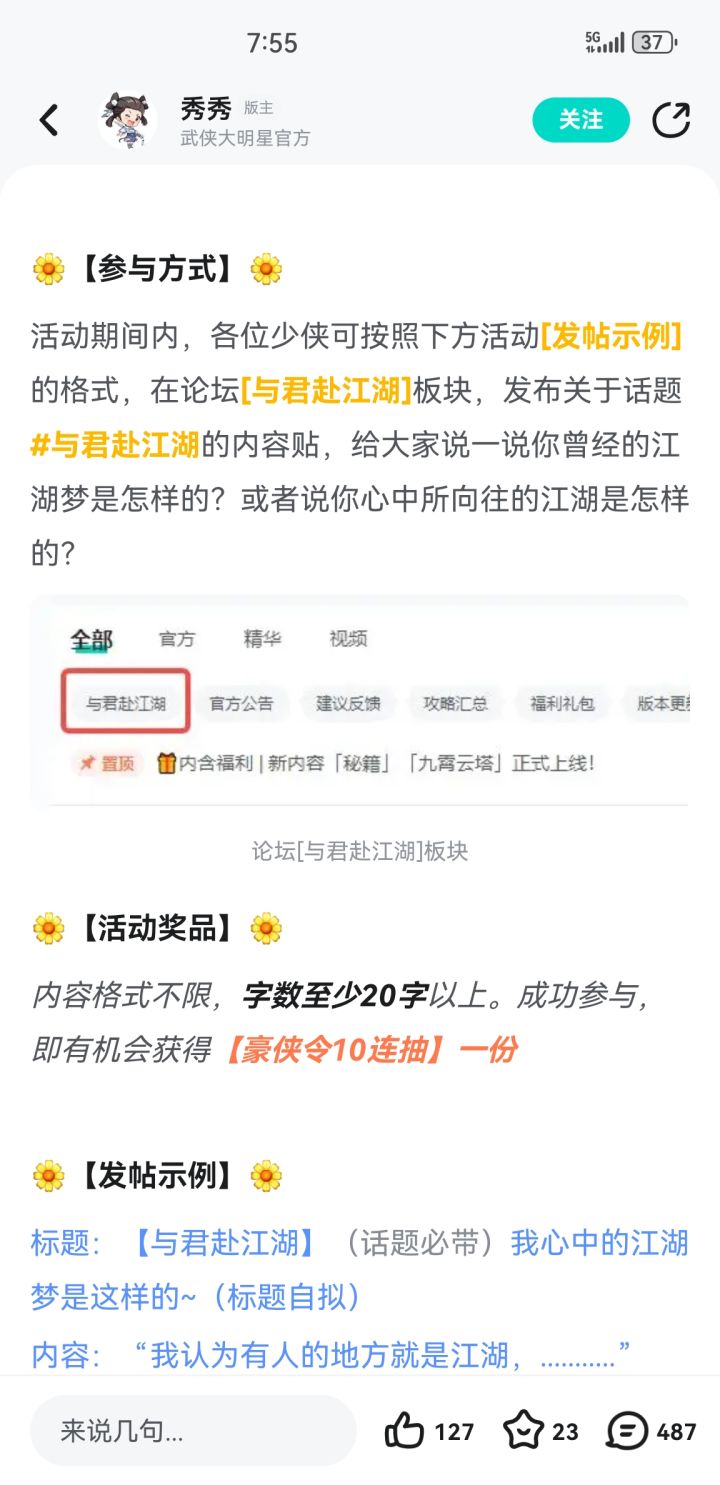Tap the 武侠大明星官方 subtitle
Screen dimensions: 720x1485
(245, 139)
